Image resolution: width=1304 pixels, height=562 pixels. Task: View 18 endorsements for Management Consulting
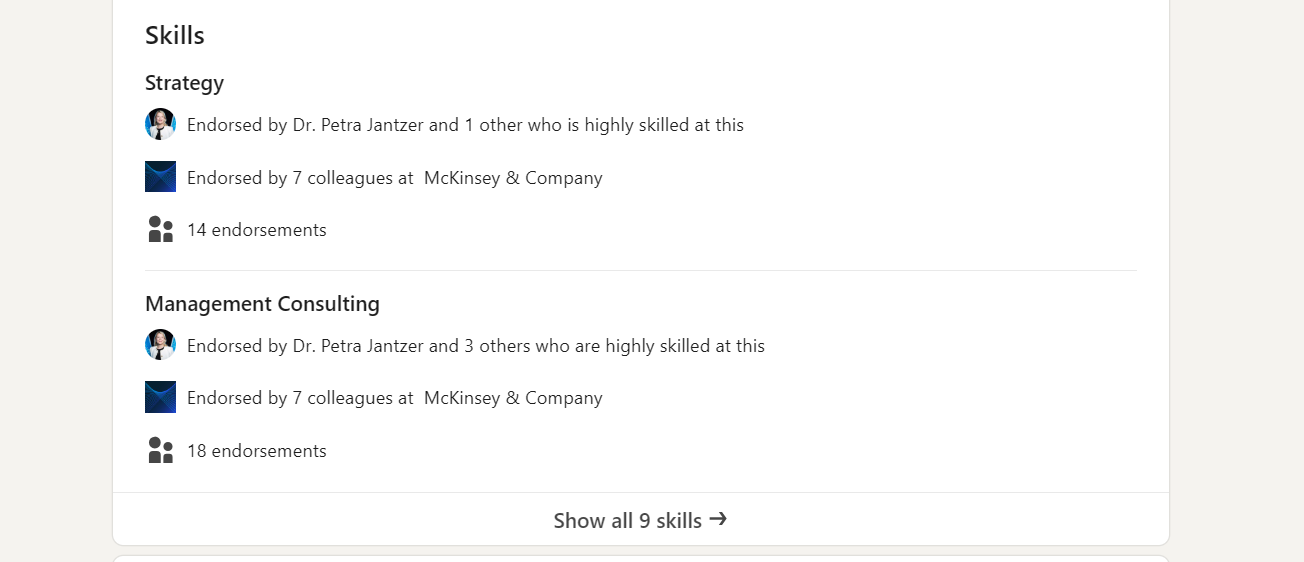[x=256, y=451]
